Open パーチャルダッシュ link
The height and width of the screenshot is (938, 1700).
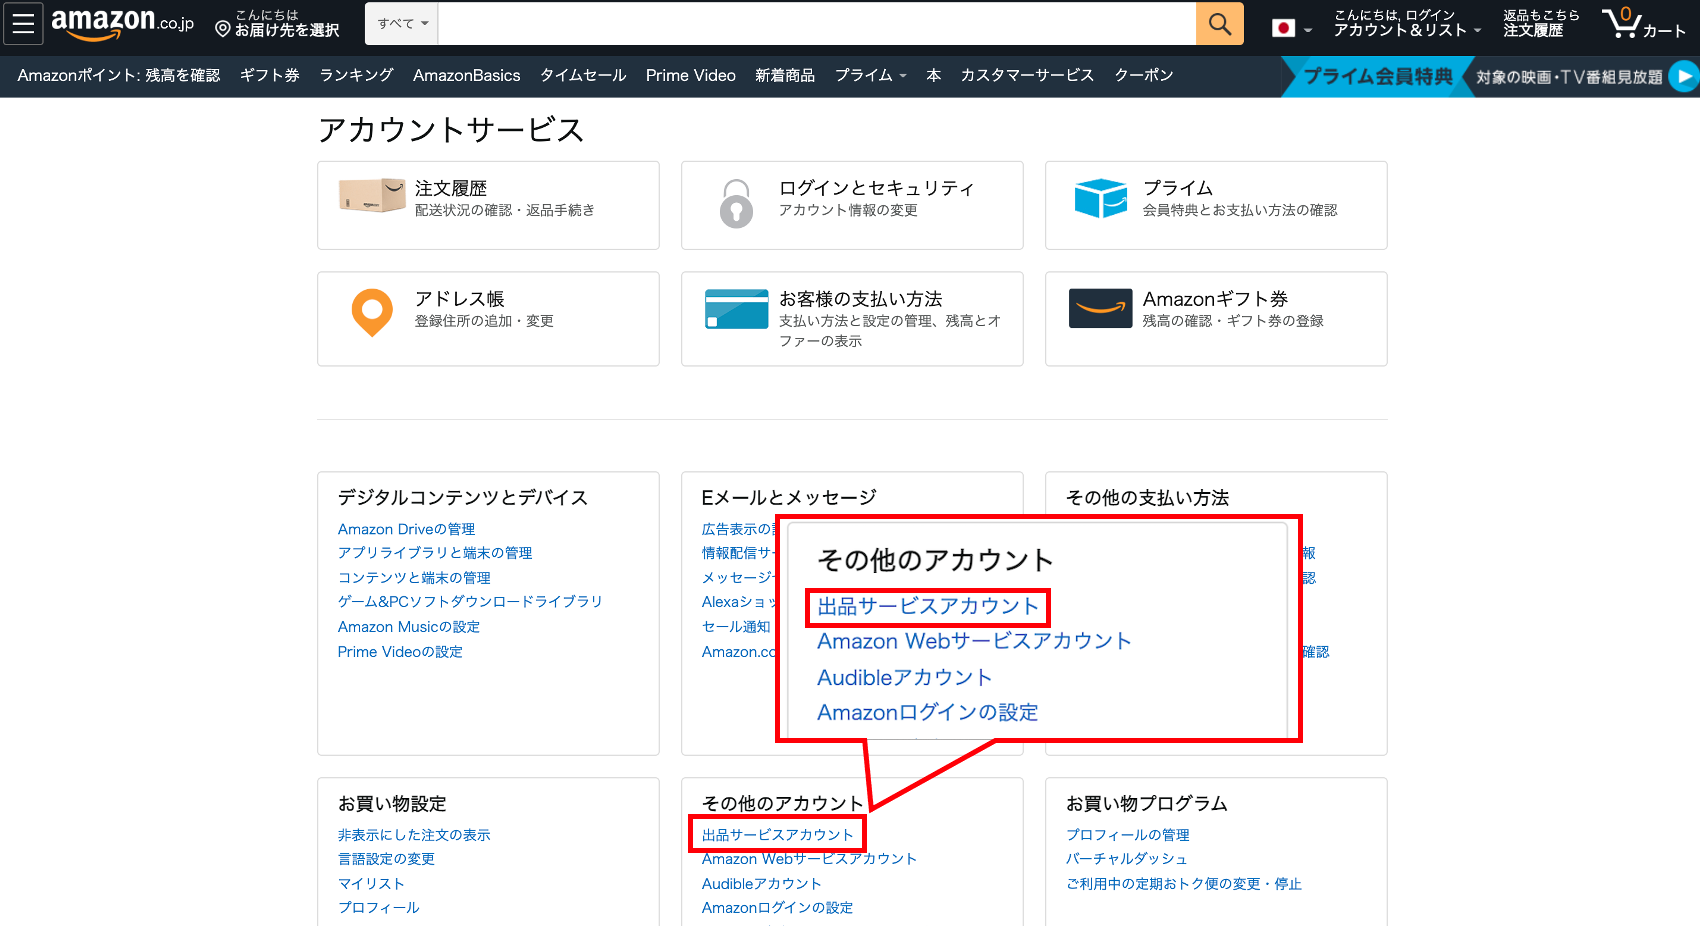(1127, 859)
